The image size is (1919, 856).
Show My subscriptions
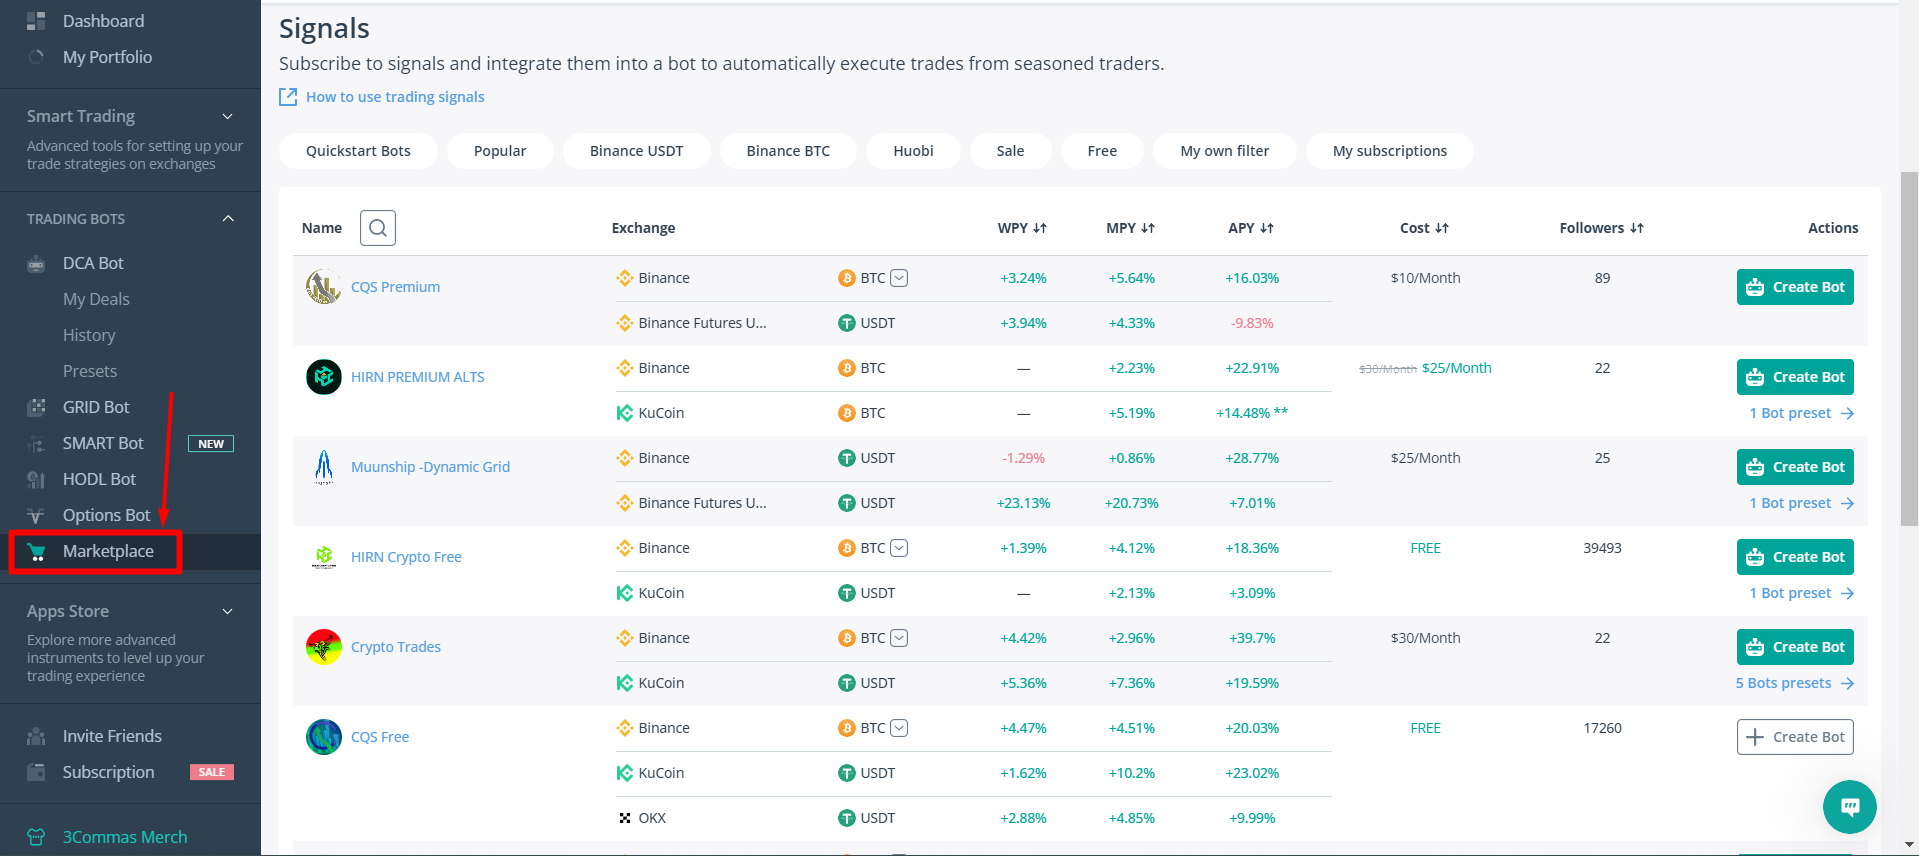click(x=1390, y=151)
